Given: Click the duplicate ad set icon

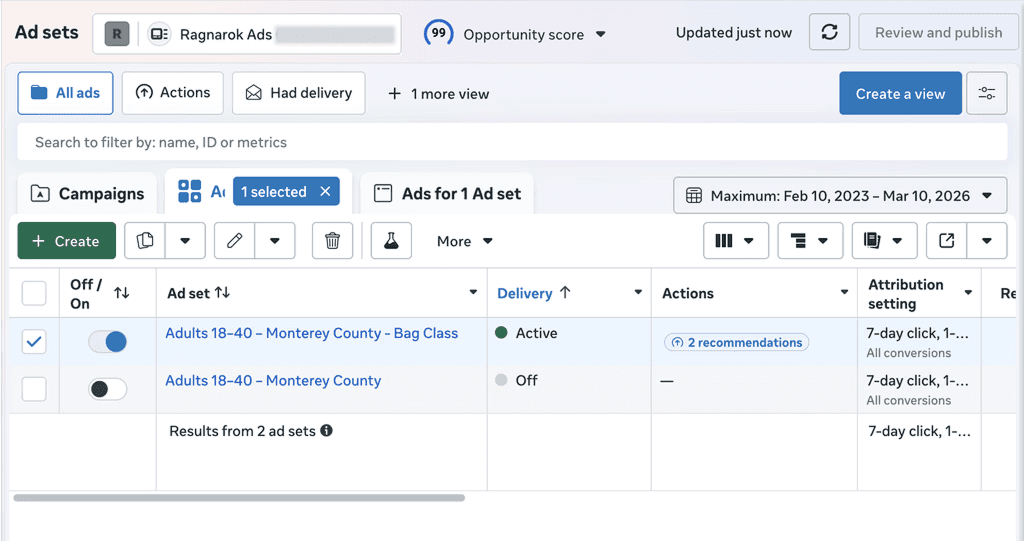Looking at the screenshot, I should point(145,241).
